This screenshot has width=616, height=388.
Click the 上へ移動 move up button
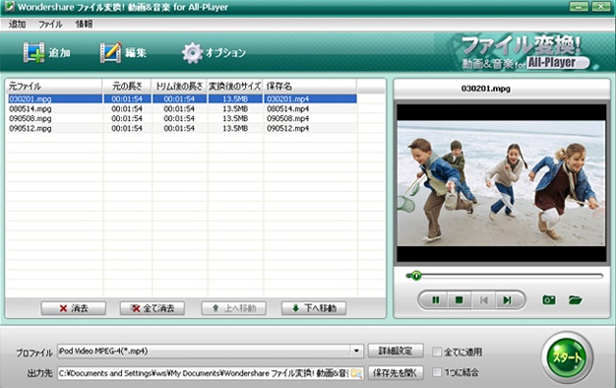[234, 308]
